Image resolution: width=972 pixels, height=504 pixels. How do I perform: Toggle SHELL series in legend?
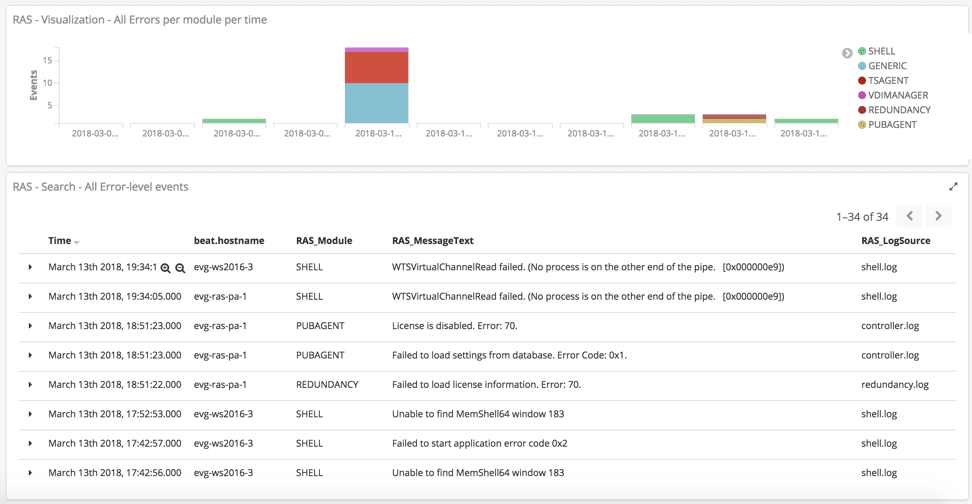[877, 51]
